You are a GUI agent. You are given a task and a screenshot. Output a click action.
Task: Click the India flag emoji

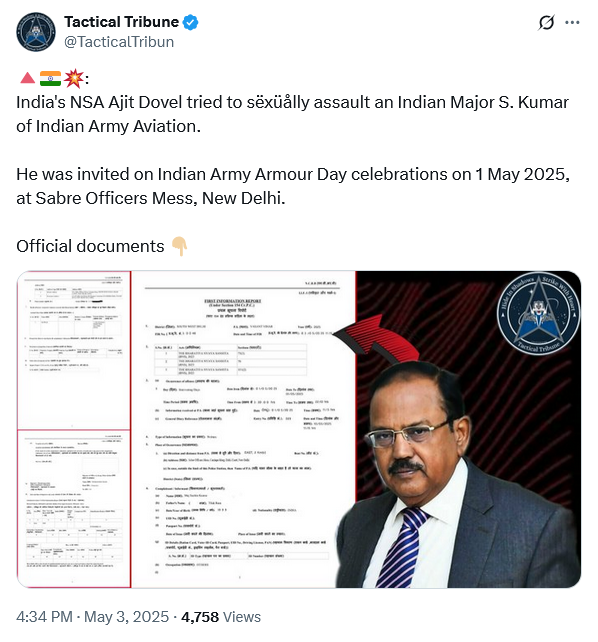[x=50, y=78]
